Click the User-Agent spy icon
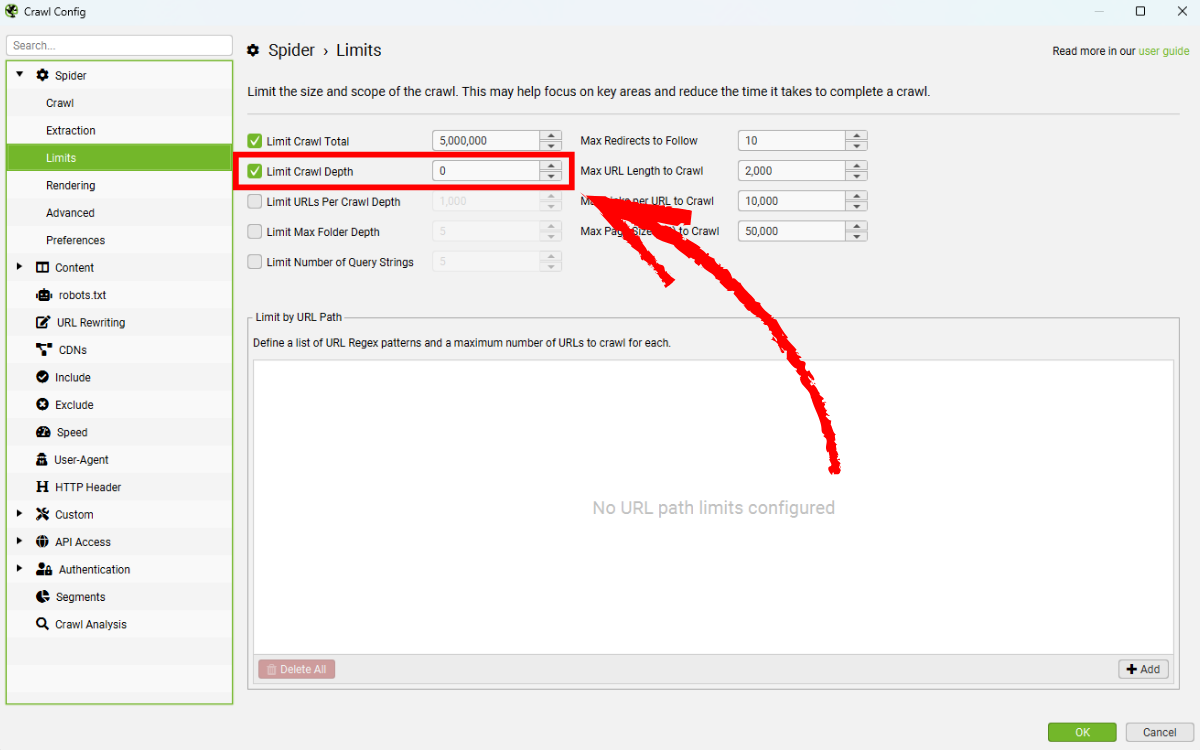 pos(42,460)
